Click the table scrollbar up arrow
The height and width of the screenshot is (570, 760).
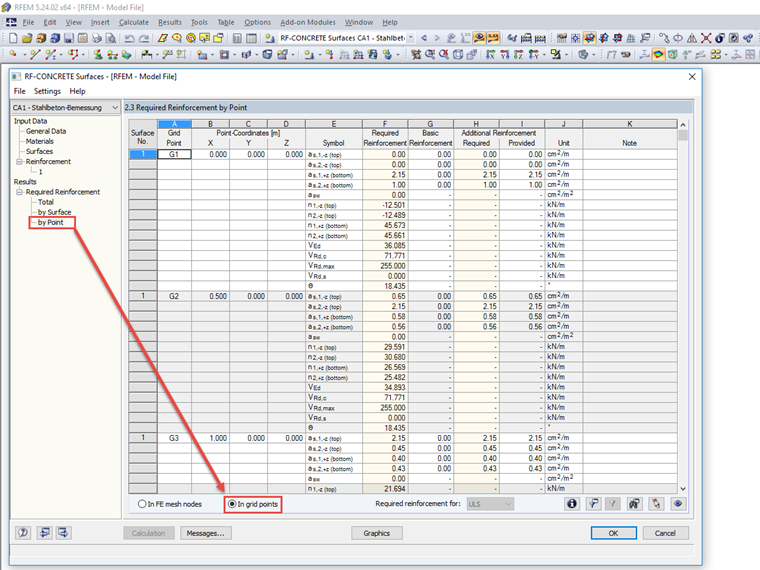683,125
